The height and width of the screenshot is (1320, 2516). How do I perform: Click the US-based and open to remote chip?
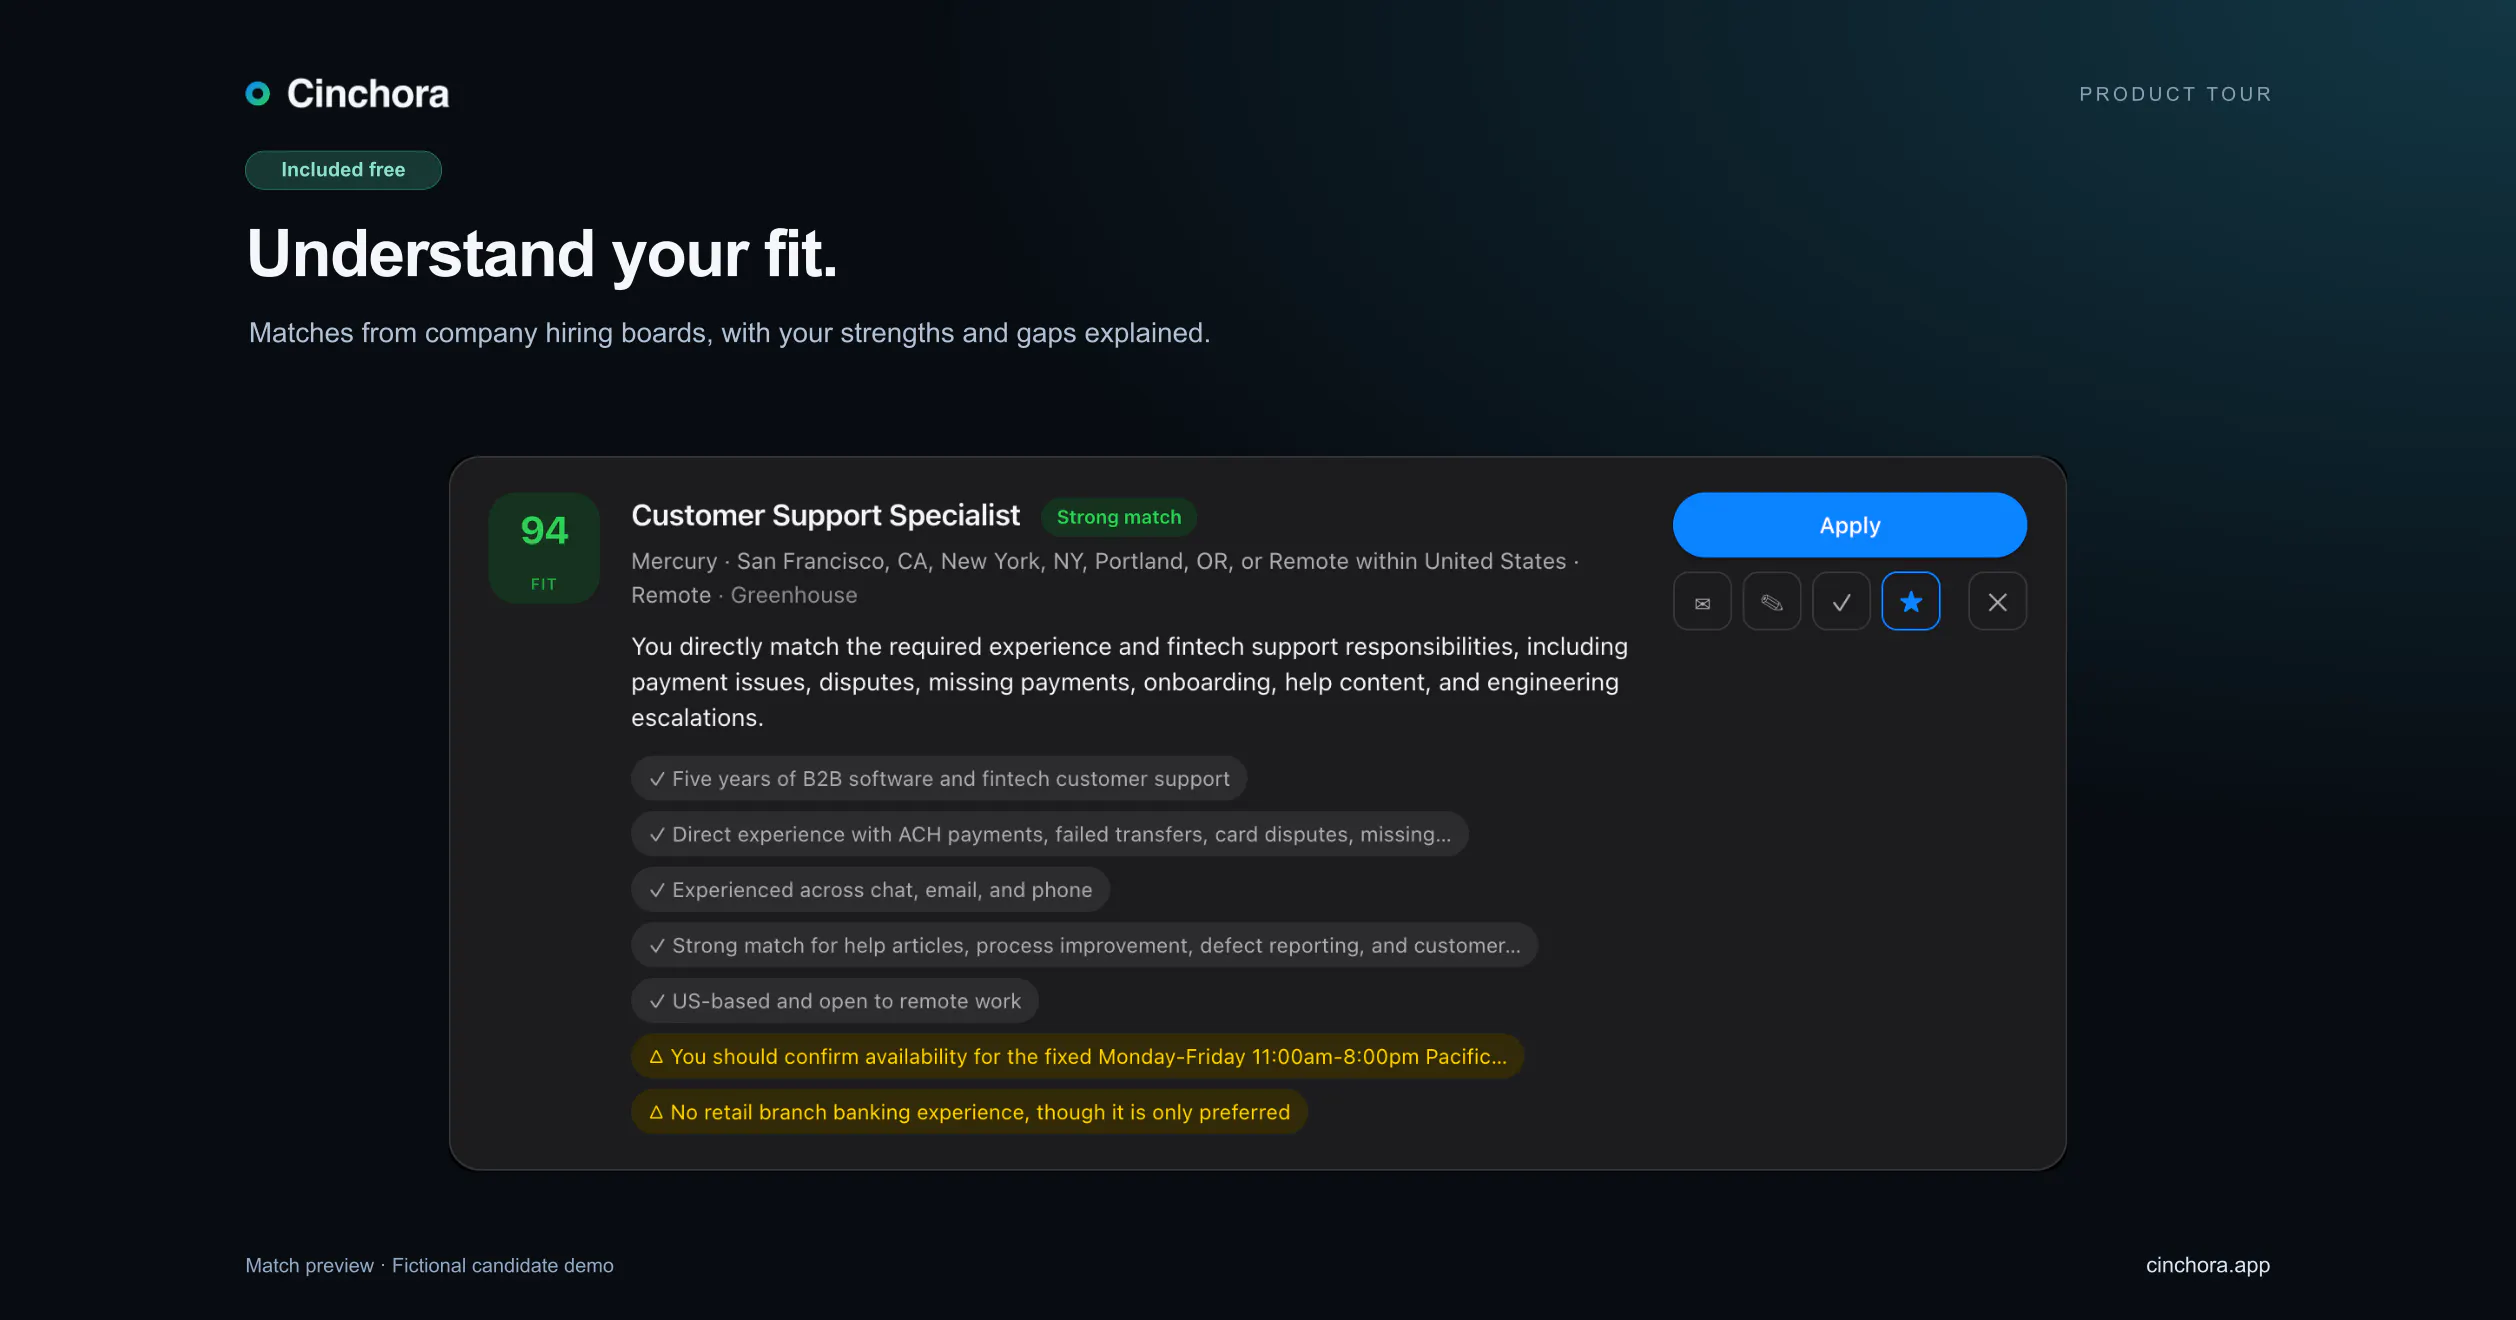(834, 1001)
